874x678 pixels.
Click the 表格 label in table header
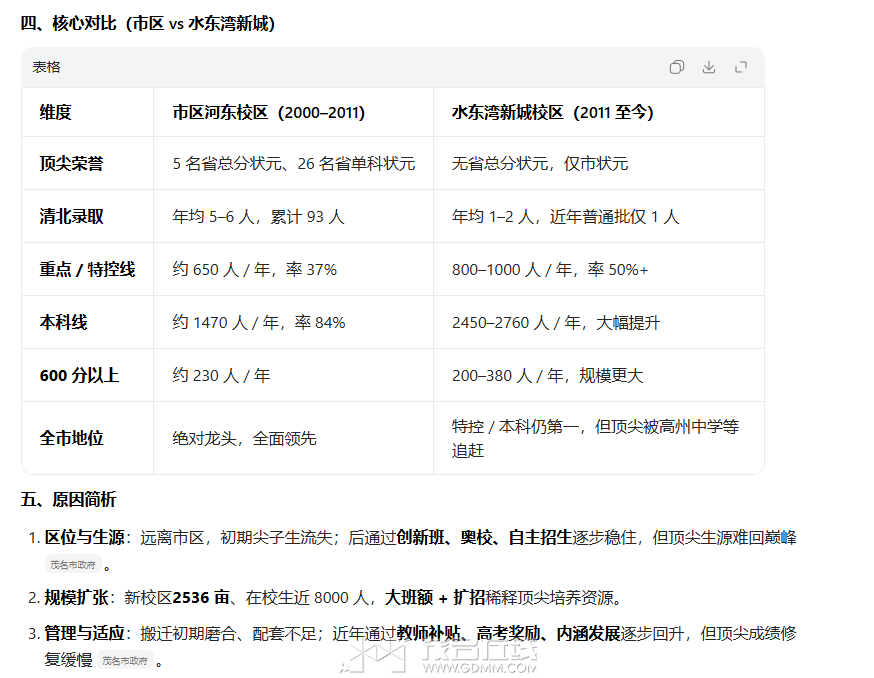coord(46,67)
